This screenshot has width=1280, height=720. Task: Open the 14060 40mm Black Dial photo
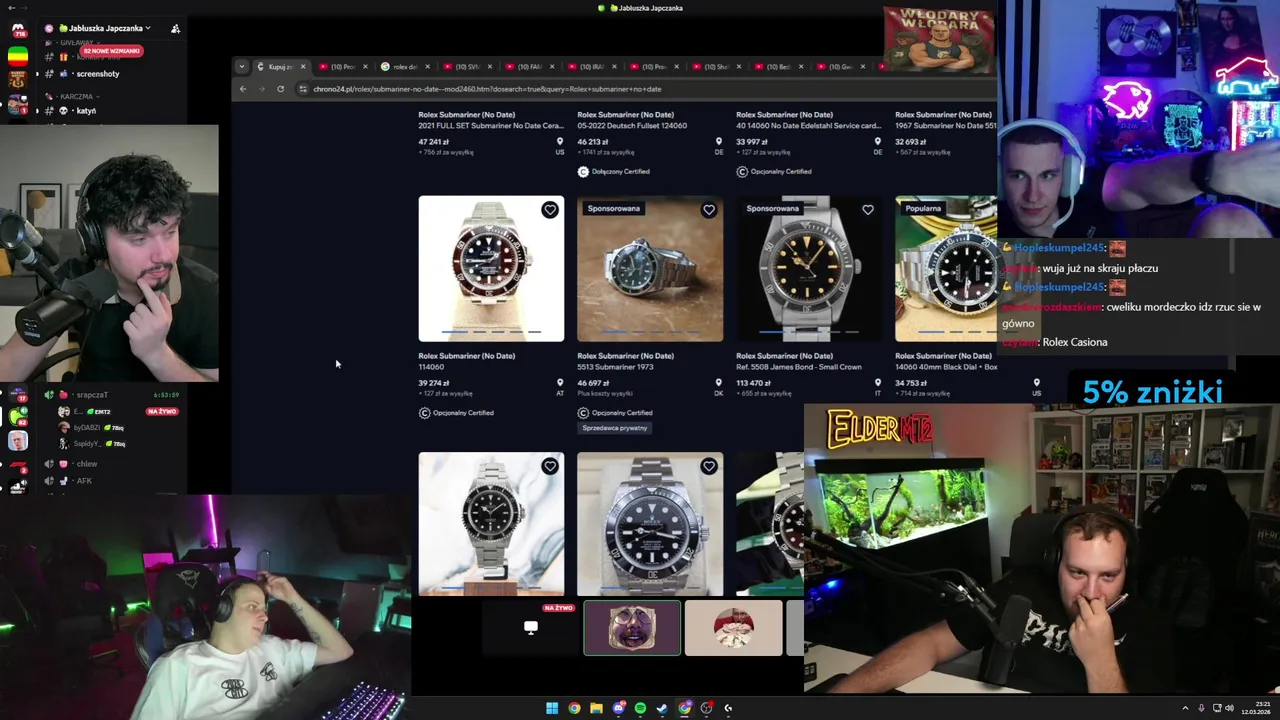click(x=946, y=268)
